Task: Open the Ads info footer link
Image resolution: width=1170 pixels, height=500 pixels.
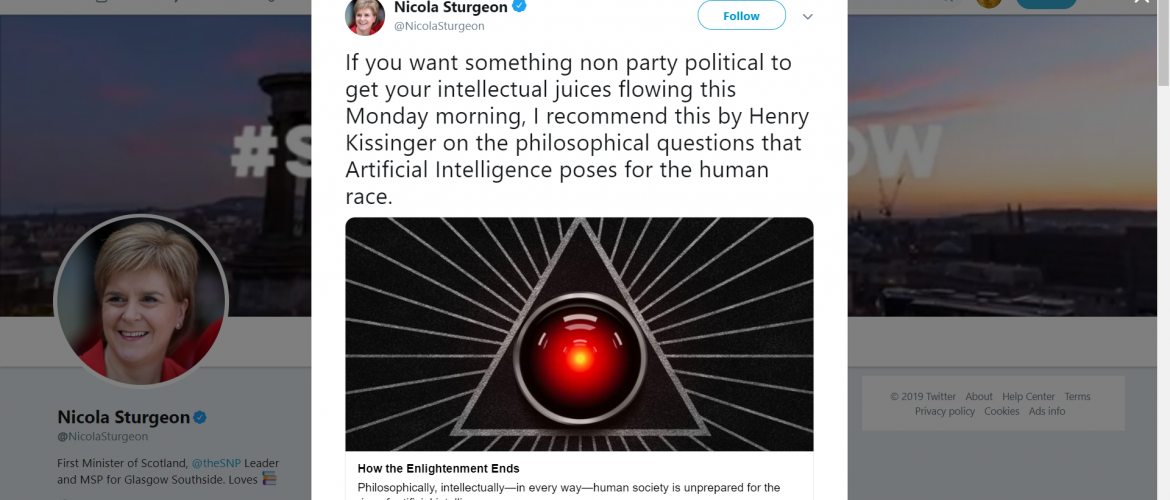Action: coord(1047,411)
